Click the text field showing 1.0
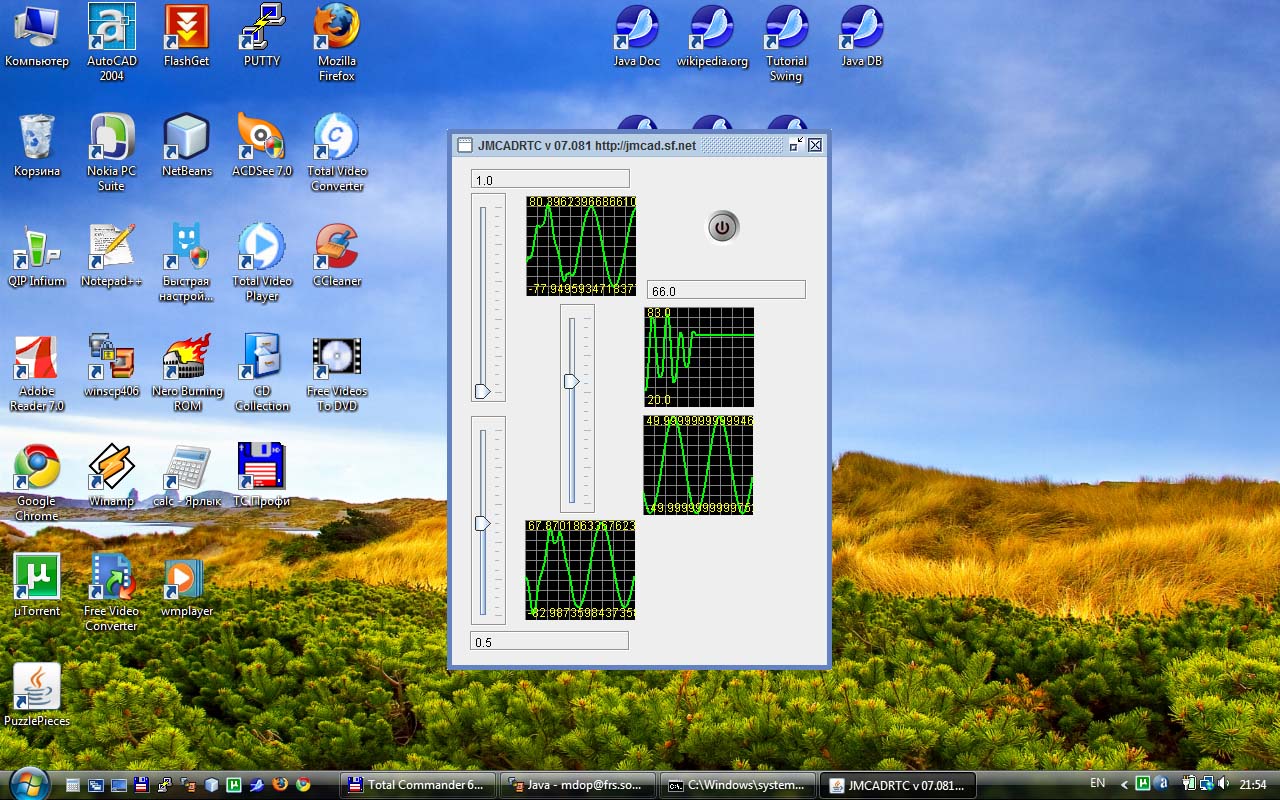Image resolution: width=1280 pixels, height=800 pixels. pyautogui.click(x=550, y=180)
